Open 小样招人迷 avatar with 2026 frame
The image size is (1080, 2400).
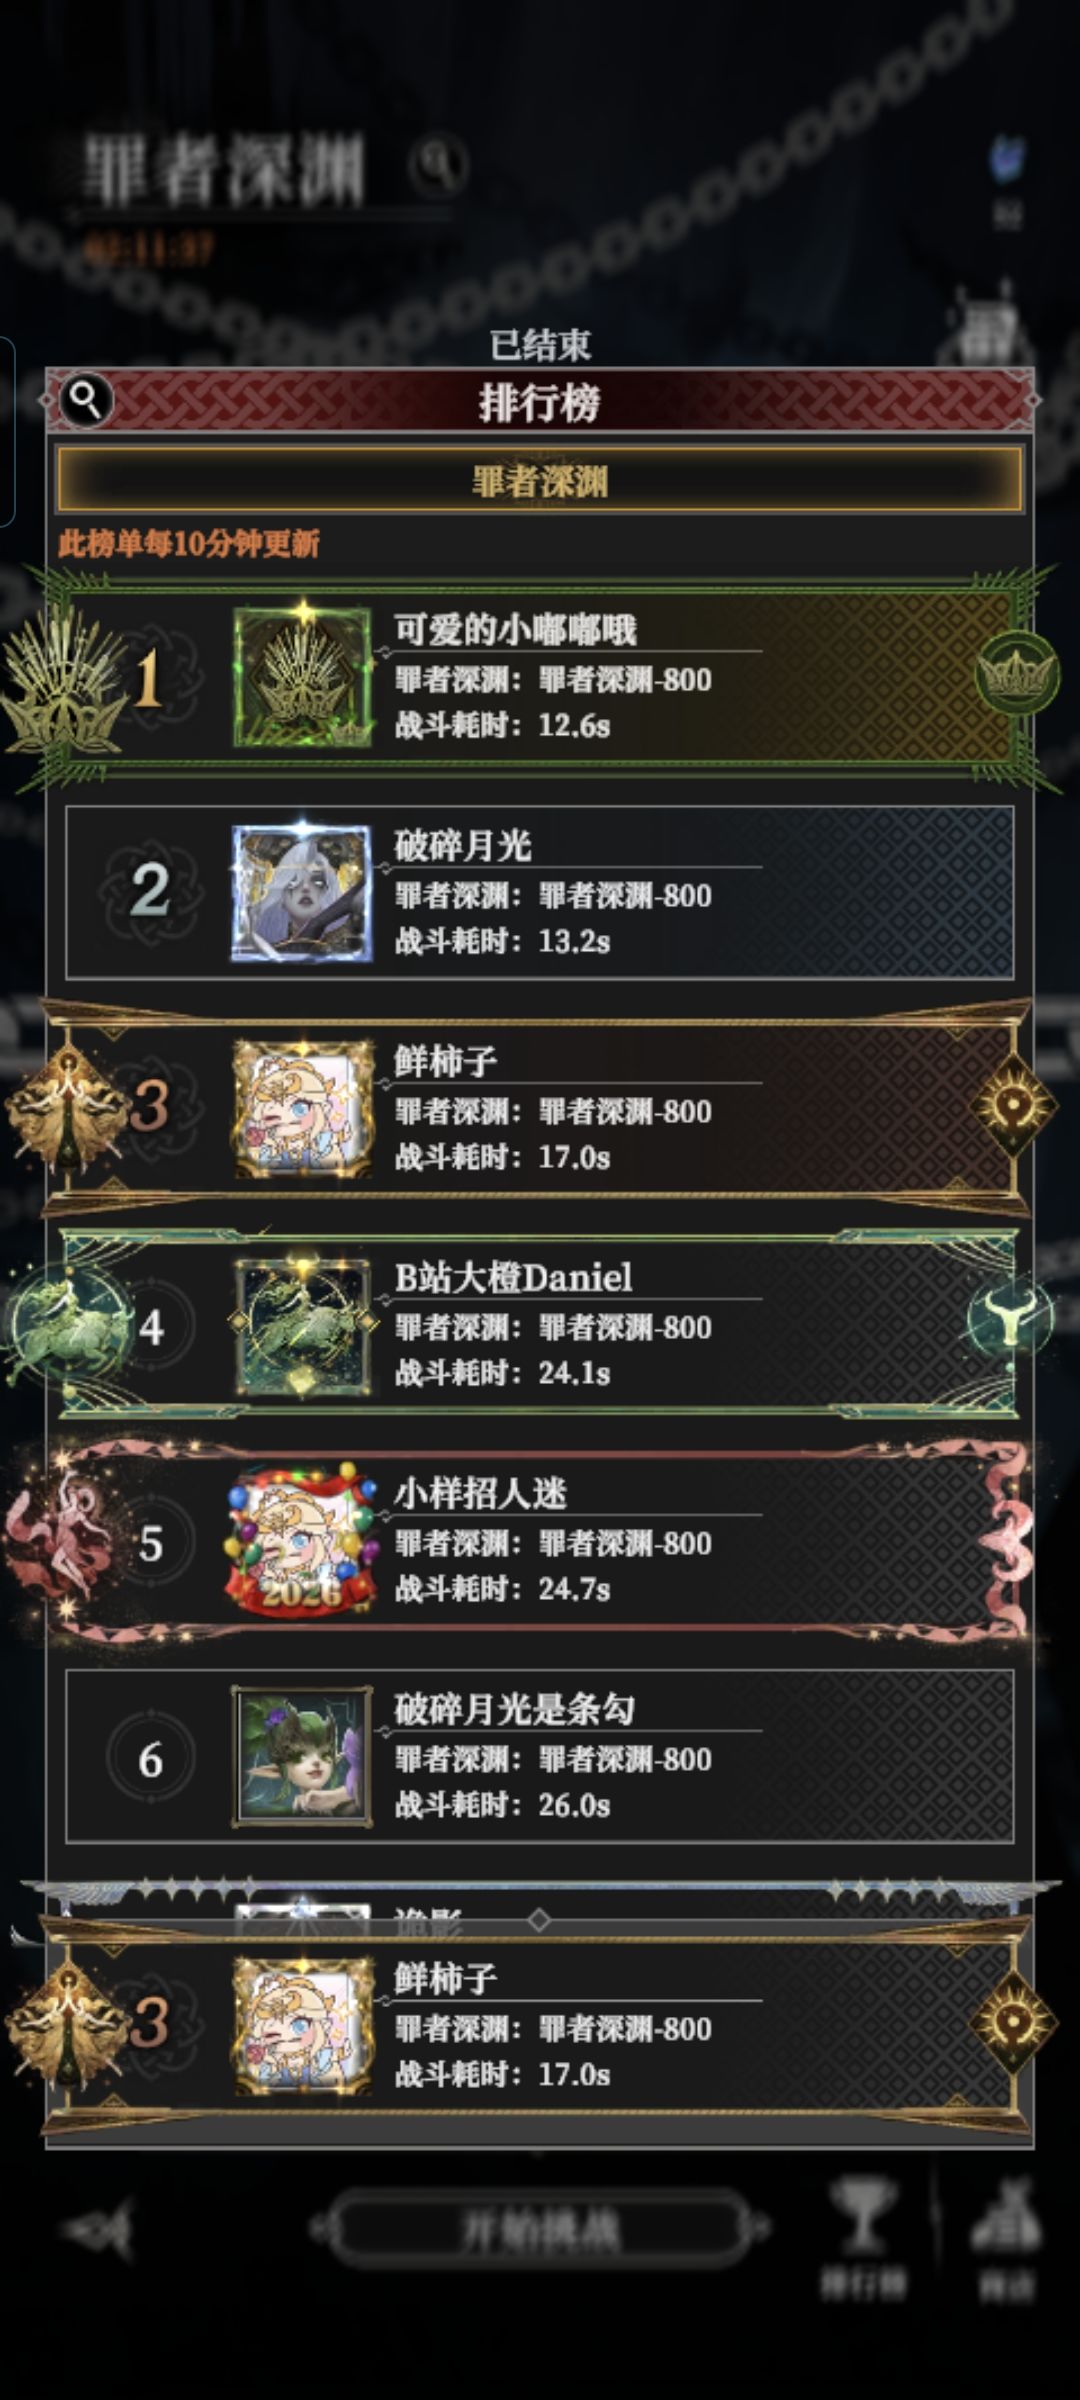[x=302, y=1540]
